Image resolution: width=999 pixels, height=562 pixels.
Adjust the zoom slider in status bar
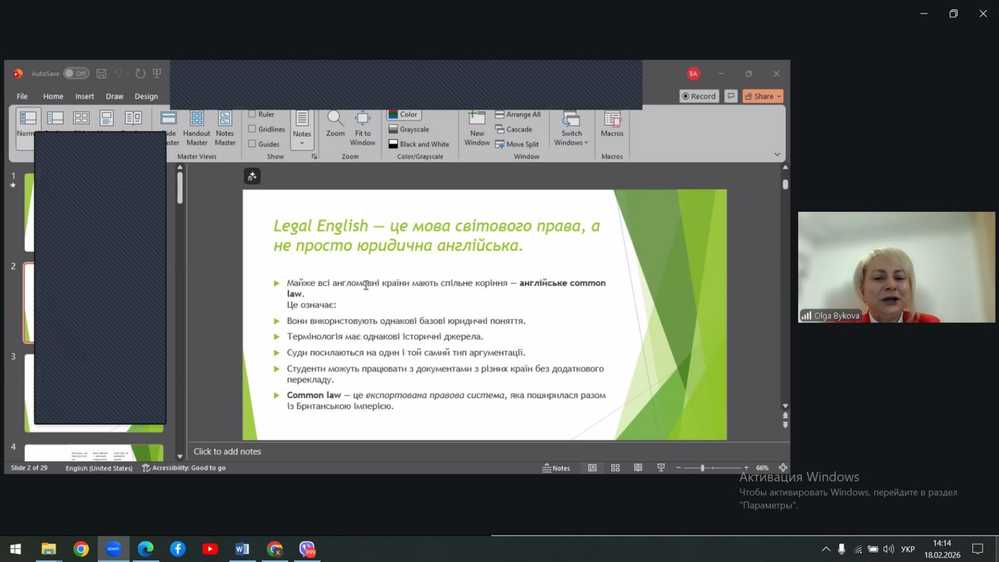click(x=702, y=468)
